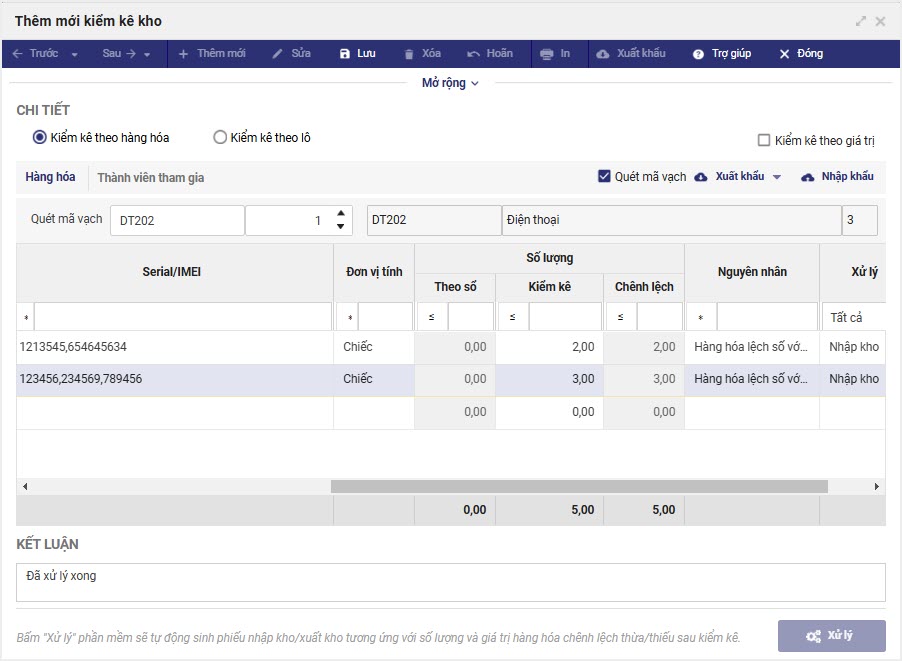Click the In printer icon
The width and height of the screenshot is (902, 661).
coord(546,54)
